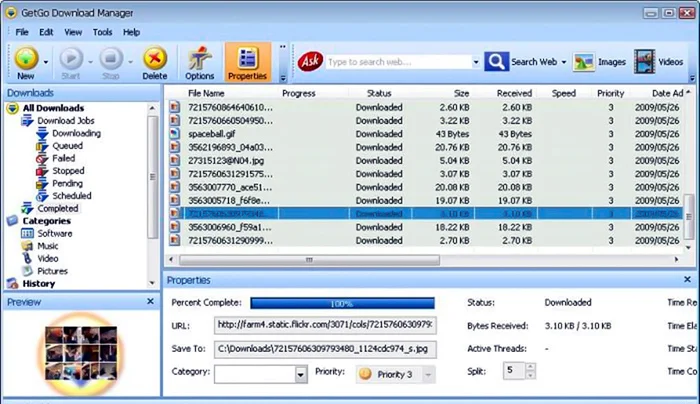Click the Images search icon
The image size is (700, 404).
tap(584, 62)
